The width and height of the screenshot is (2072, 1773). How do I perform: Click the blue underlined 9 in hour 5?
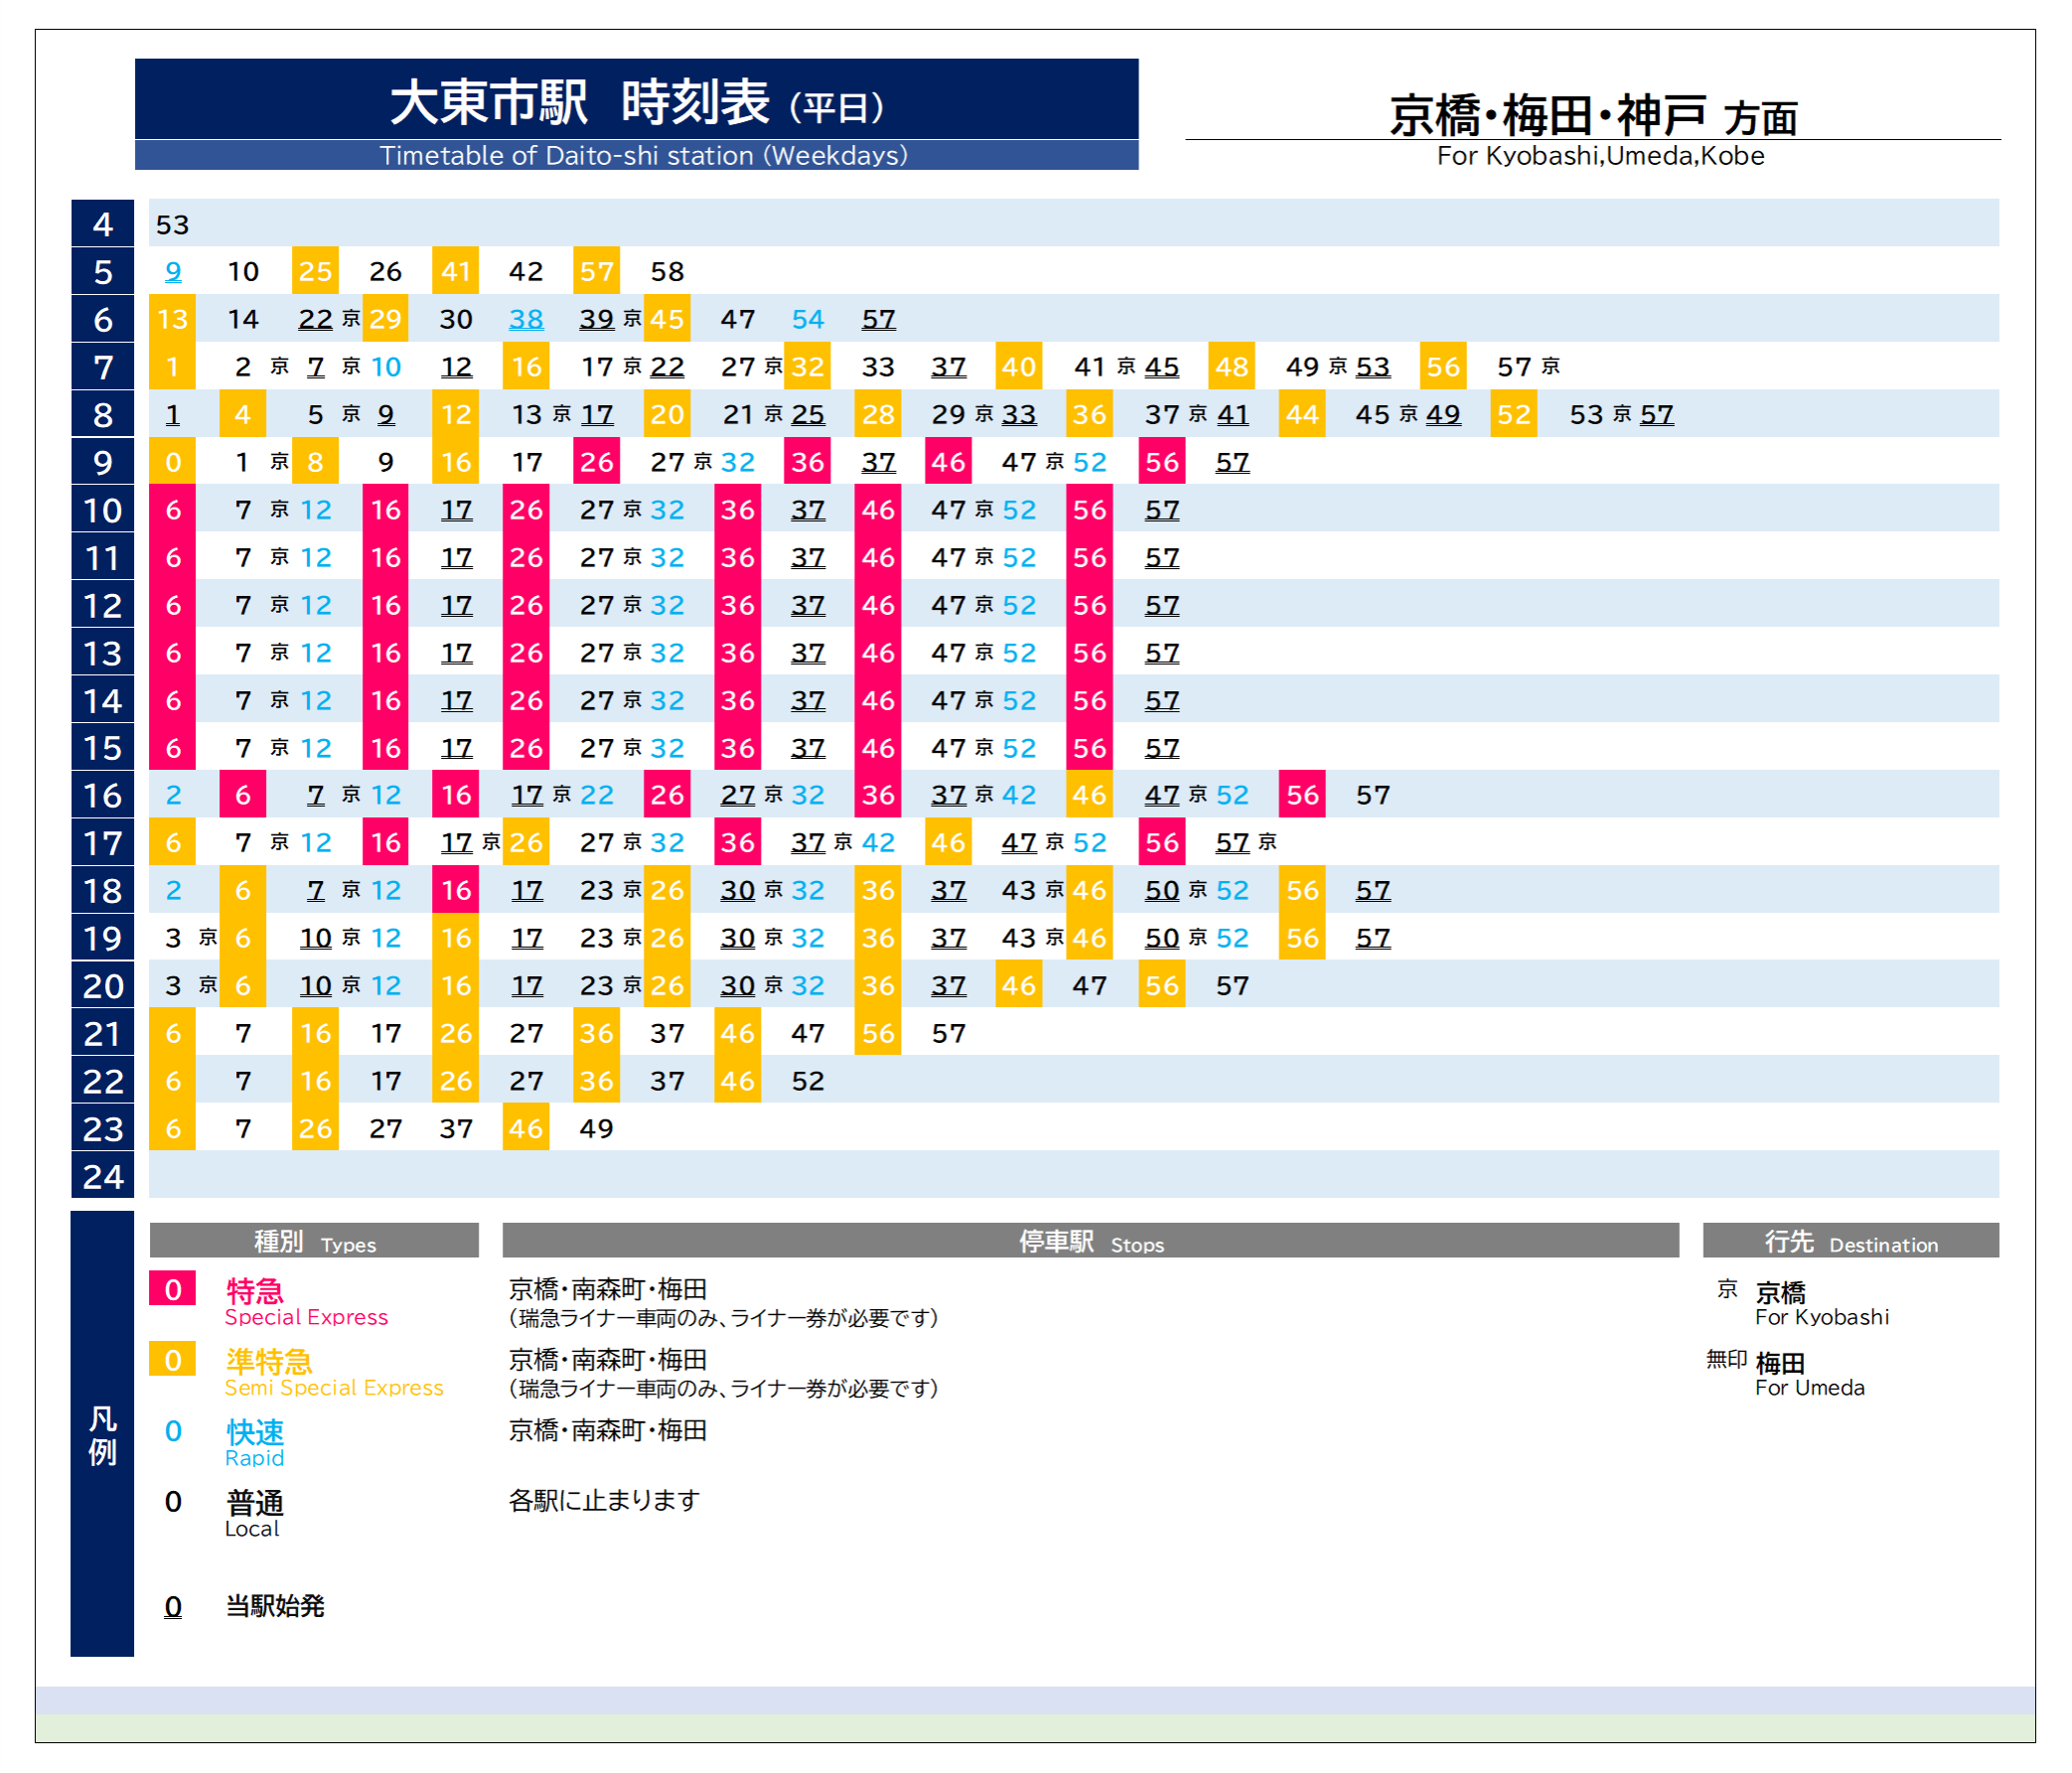(x=173, y=271)
